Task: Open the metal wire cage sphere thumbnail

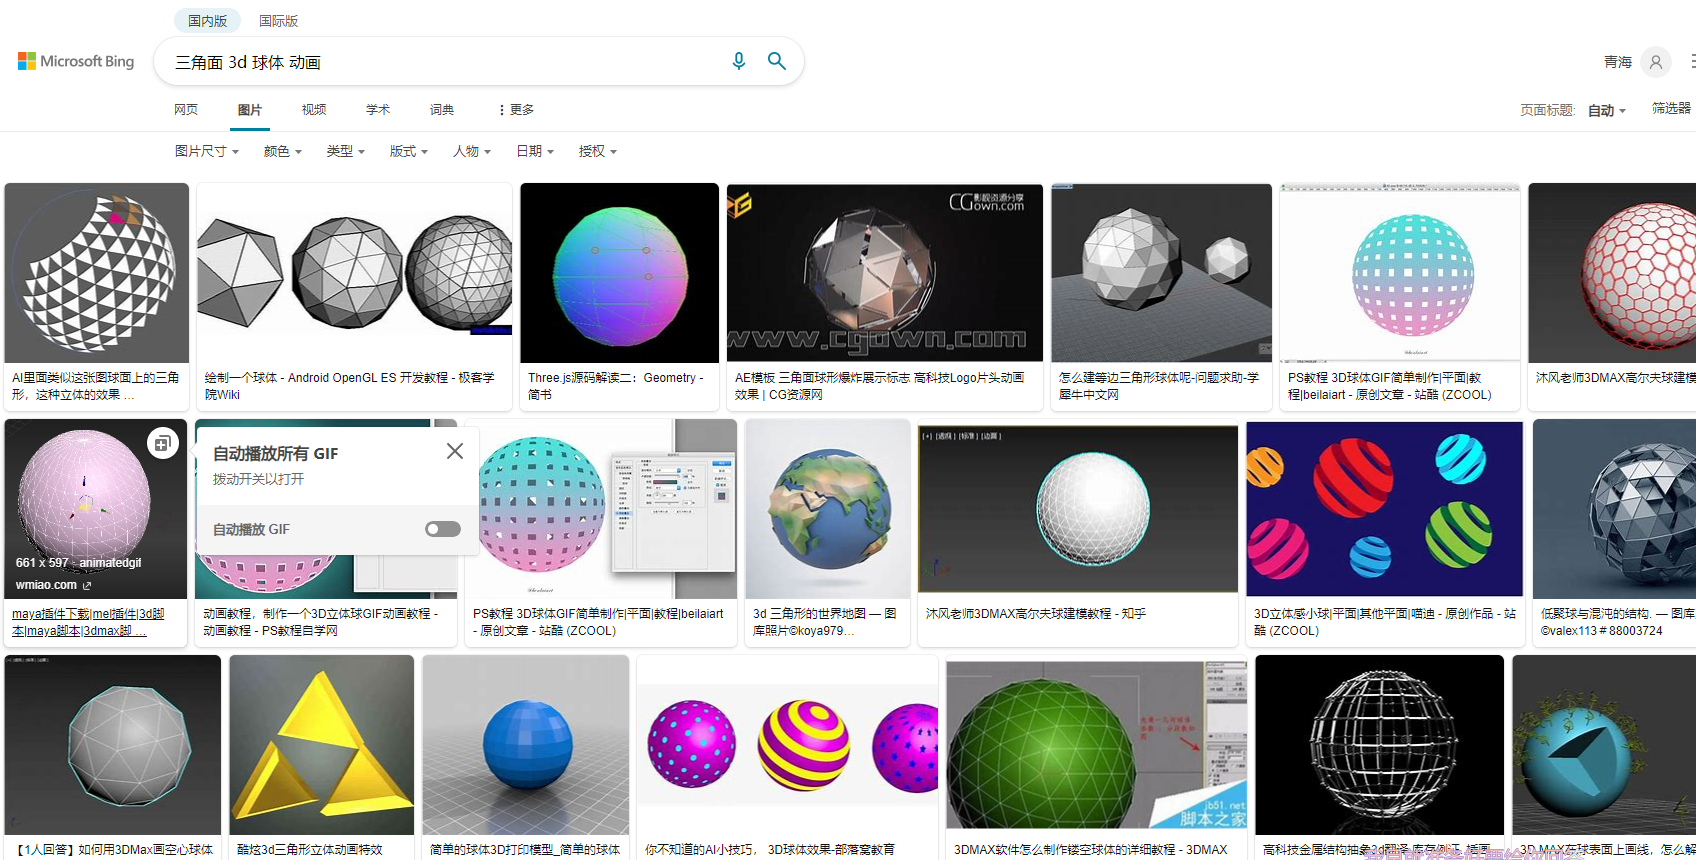Action: pos(1380,745)
